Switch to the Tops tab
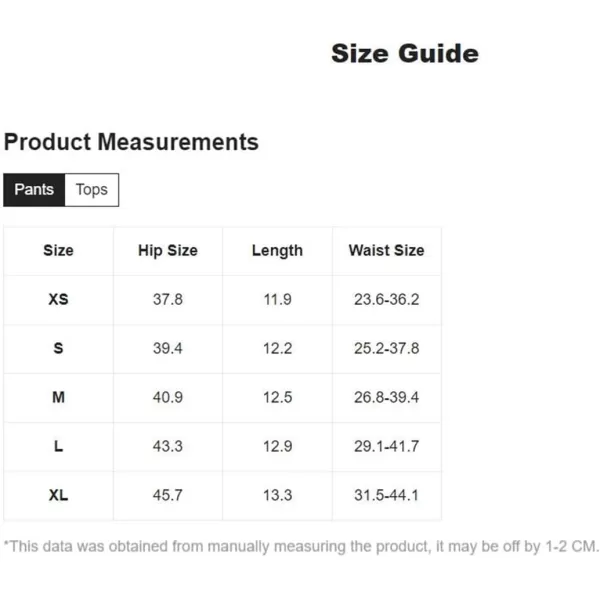Screen dimensions: 600x600 point(92,190)
